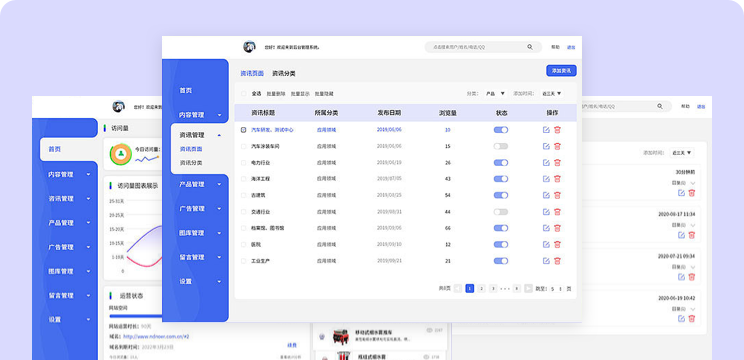Delete the 交通行业 row

coord(557,212)
